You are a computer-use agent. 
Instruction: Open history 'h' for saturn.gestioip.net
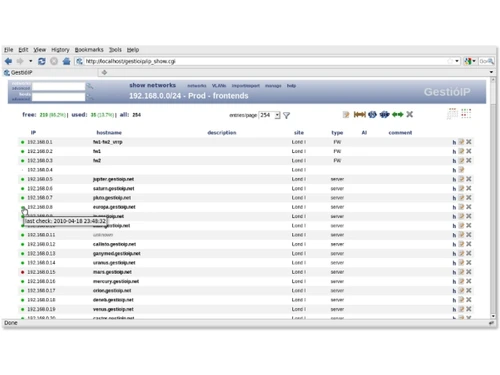coord(454,189)
